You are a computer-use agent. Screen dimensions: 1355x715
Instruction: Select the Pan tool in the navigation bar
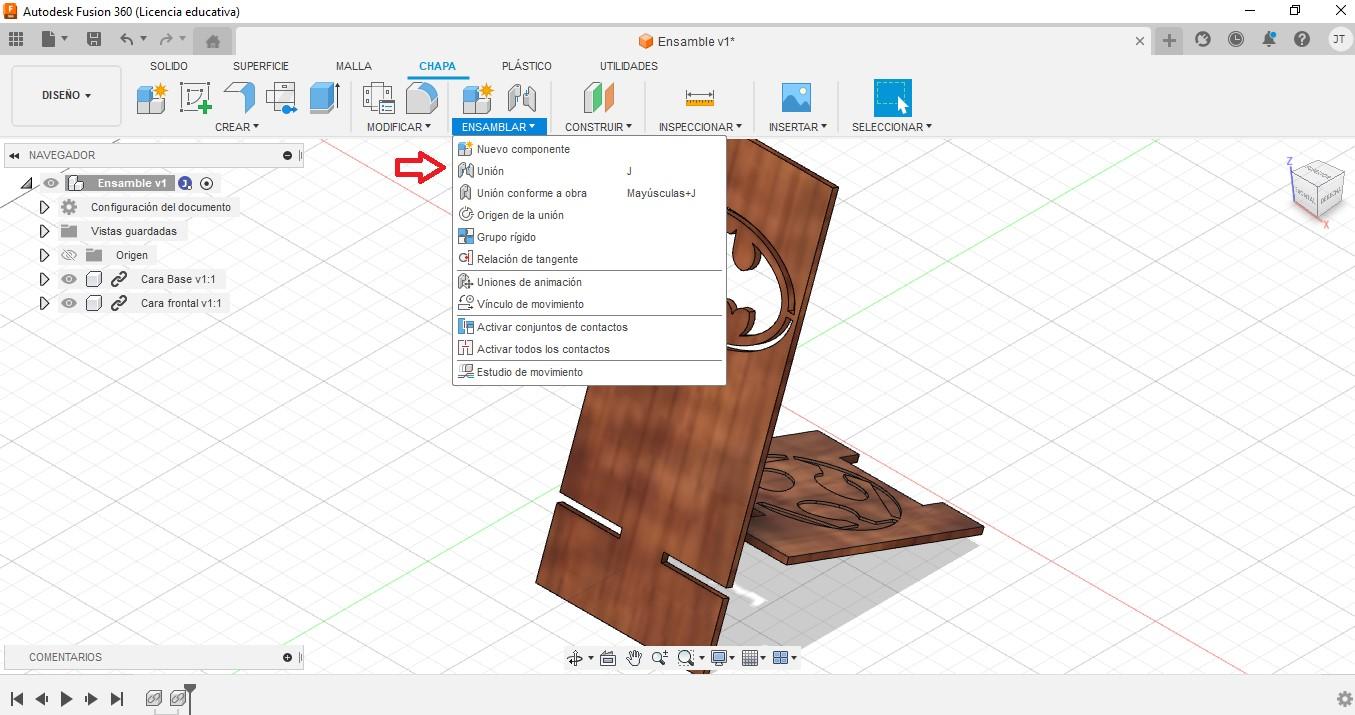pyautogui.click(x=634, y=657)
